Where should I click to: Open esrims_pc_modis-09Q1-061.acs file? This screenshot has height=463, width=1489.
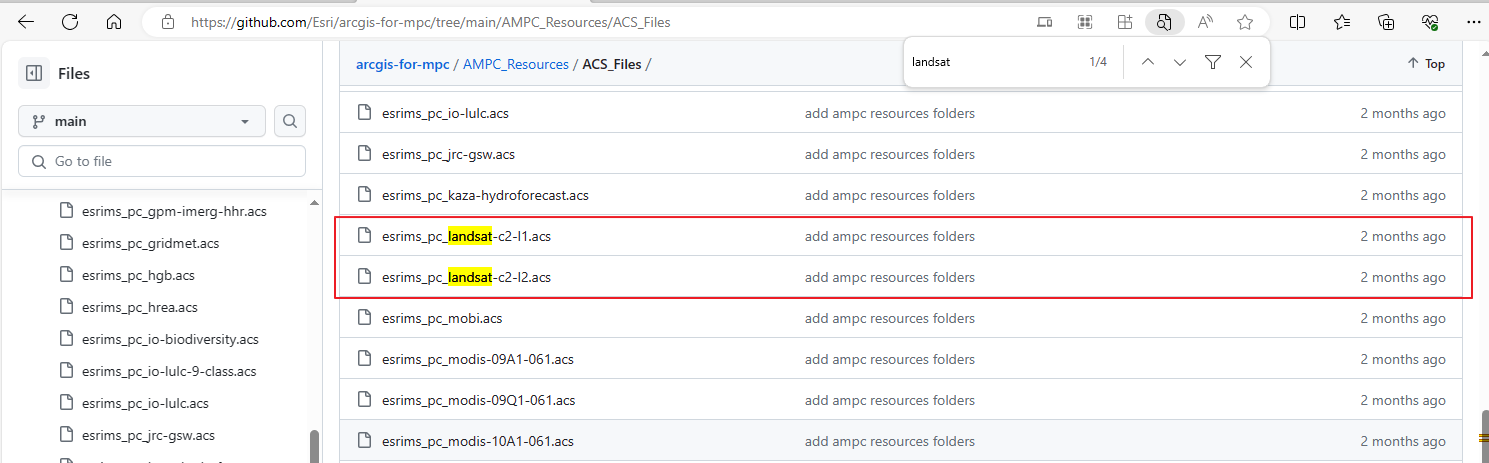478,400
